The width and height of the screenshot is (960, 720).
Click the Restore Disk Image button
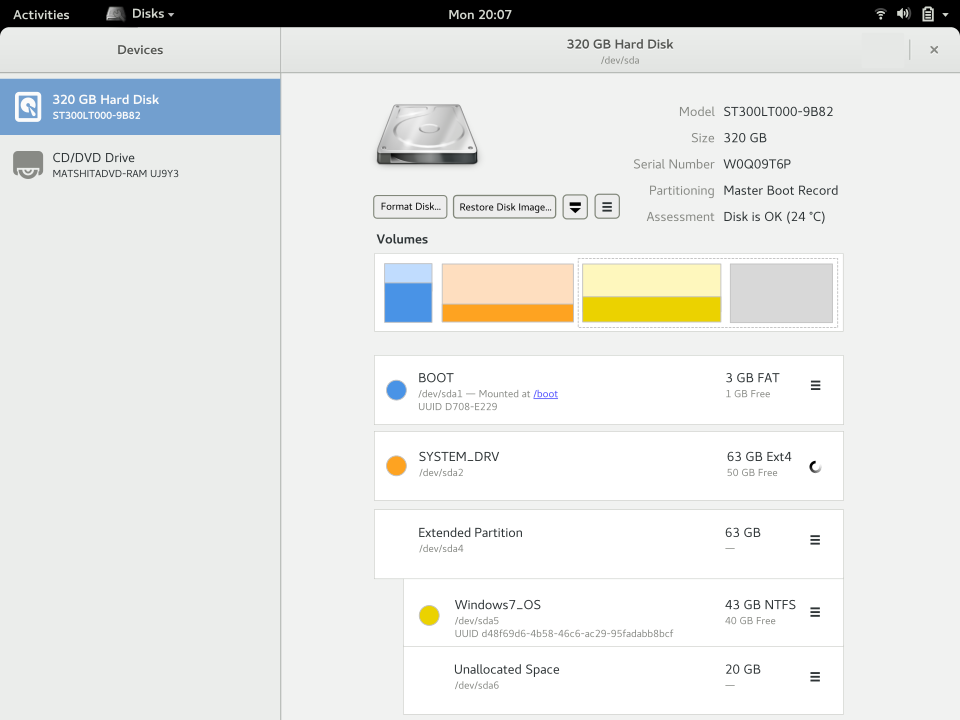click(504, 207)
